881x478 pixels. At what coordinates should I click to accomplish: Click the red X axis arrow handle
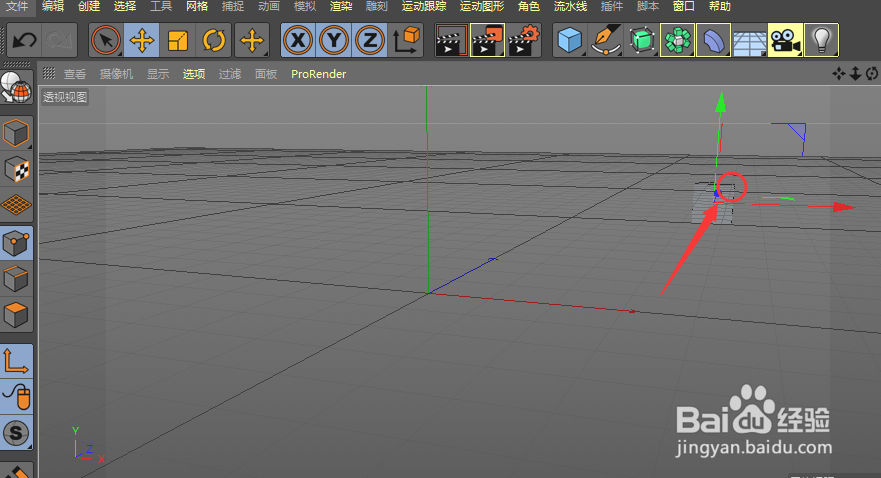click(844, 207)
